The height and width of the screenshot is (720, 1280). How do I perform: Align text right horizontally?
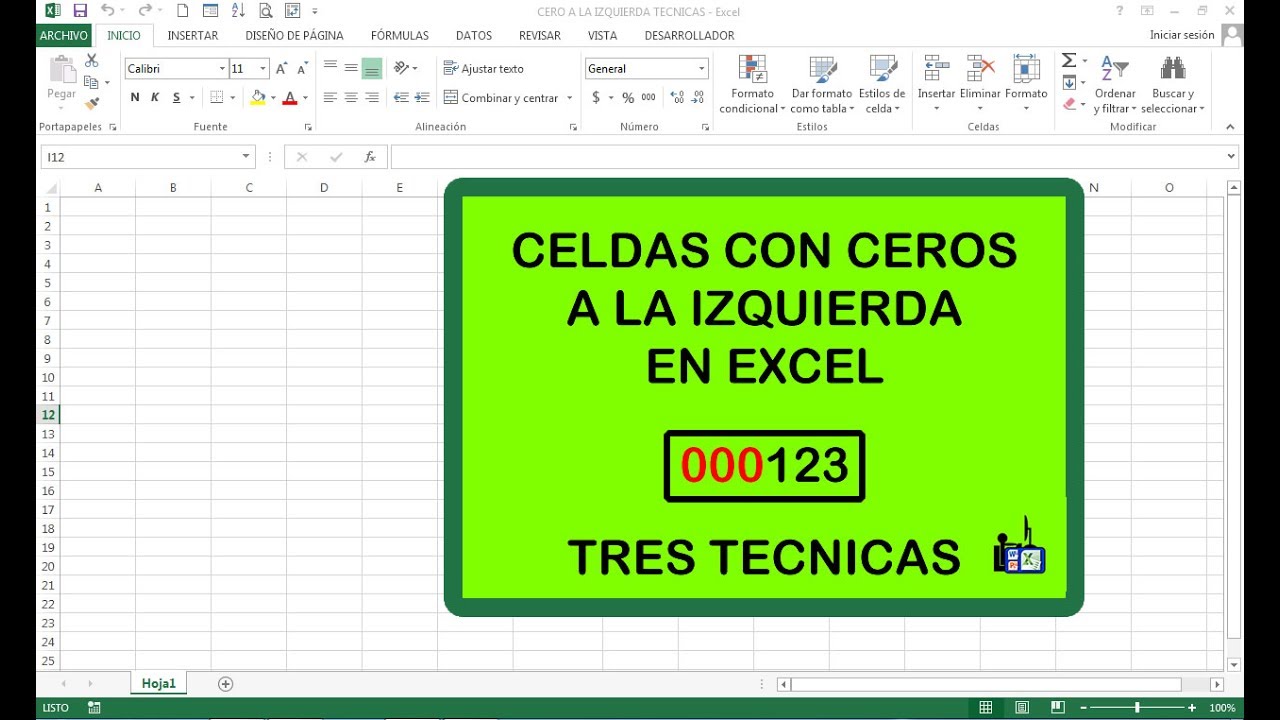click(x=372, y=98)
